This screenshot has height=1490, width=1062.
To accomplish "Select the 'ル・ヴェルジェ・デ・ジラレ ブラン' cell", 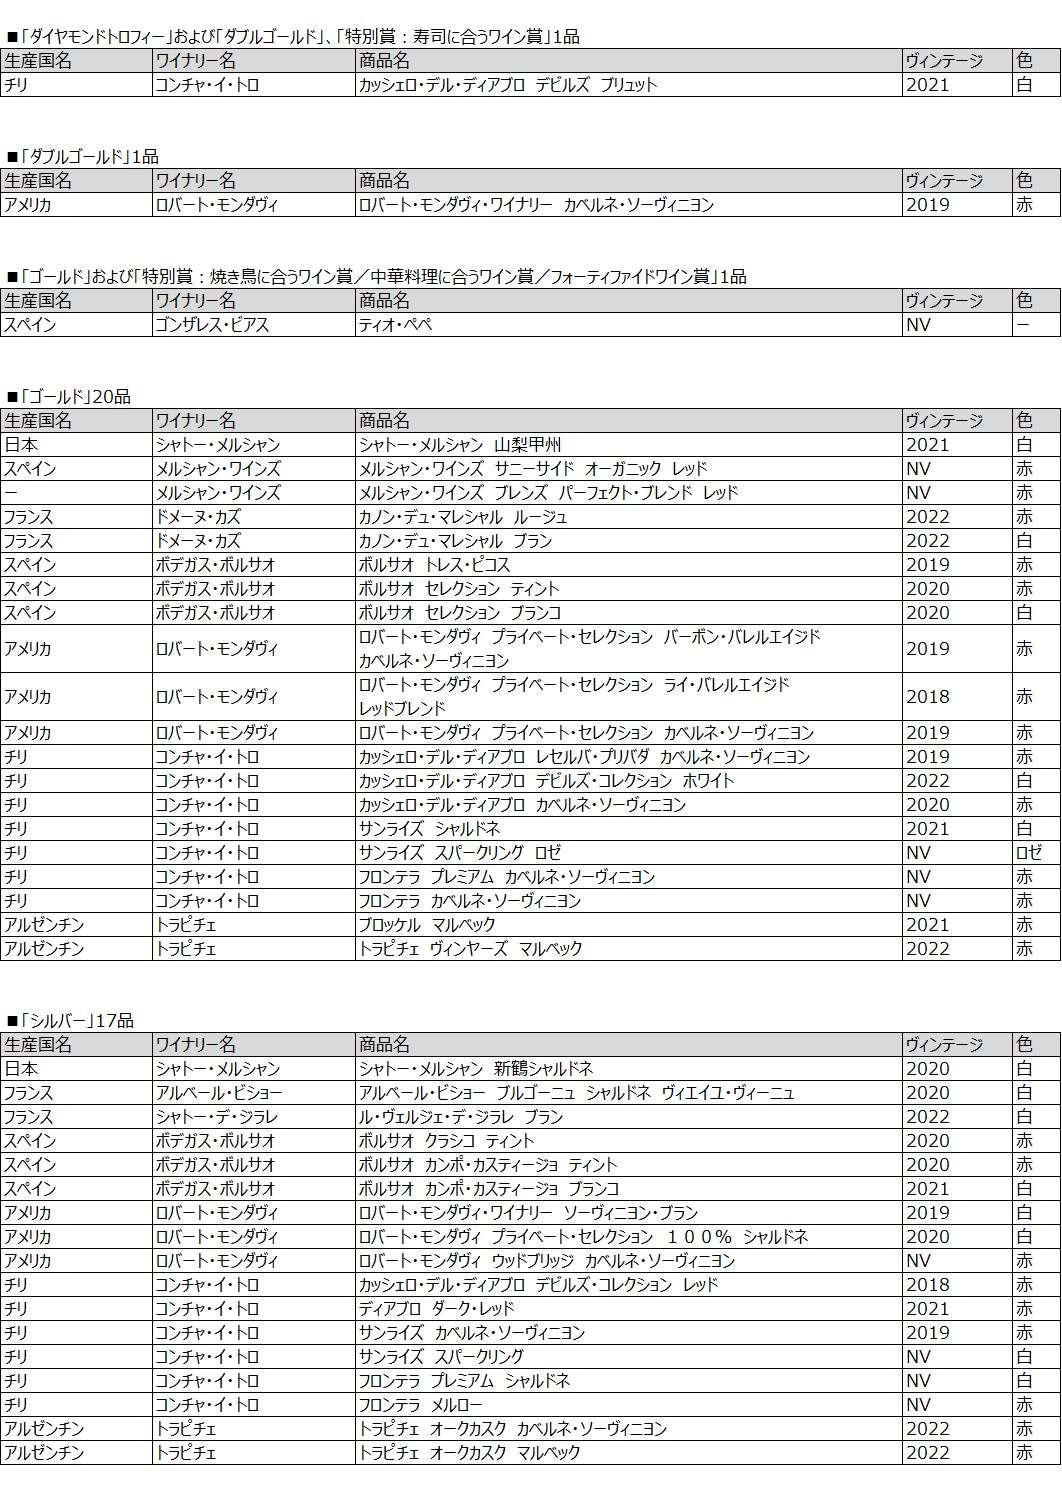I will click(628, 1117).
